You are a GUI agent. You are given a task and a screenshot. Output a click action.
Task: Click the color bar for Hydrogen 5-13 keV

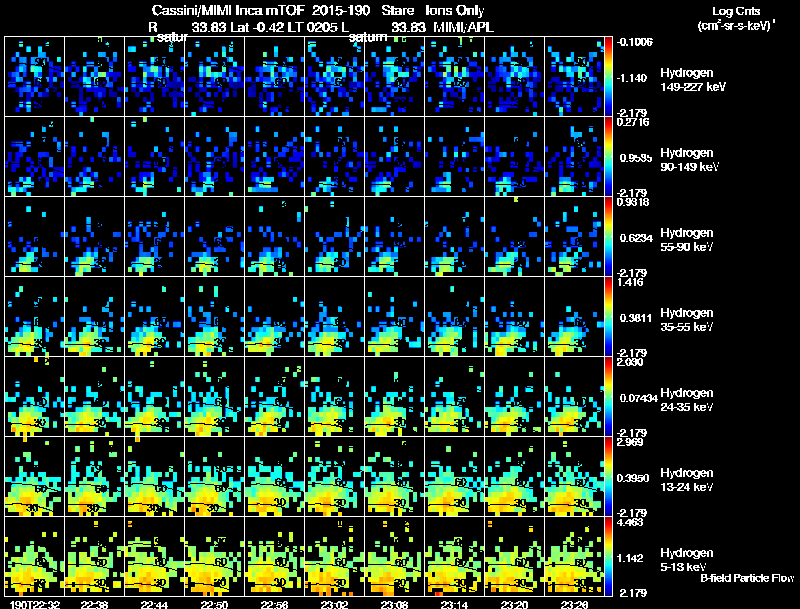coord(608,556)
